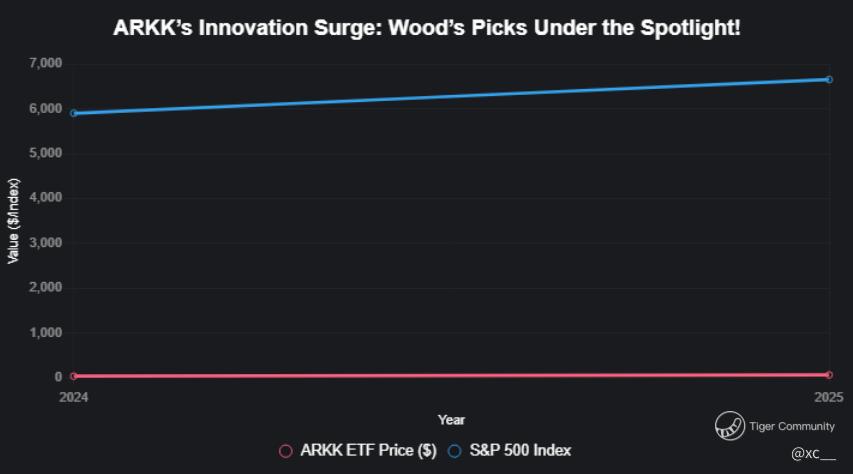This screenshot has width=853, height=474.
Task: Select the ARKK data point at 2025
Action: click(x=829, y=375)
